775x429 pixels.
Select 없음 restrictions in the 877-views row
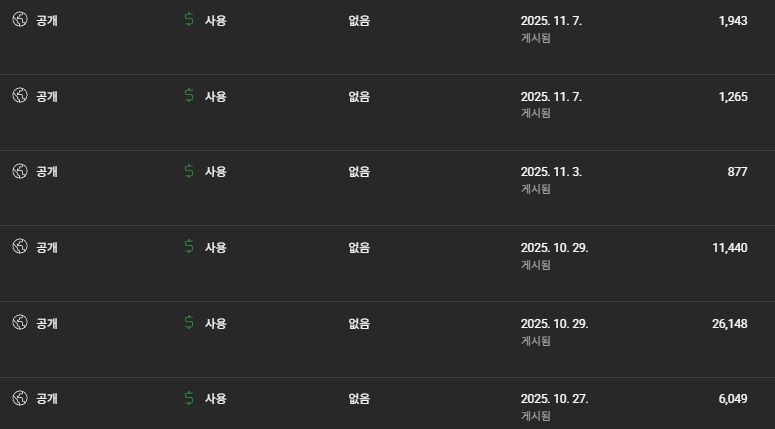359,171
